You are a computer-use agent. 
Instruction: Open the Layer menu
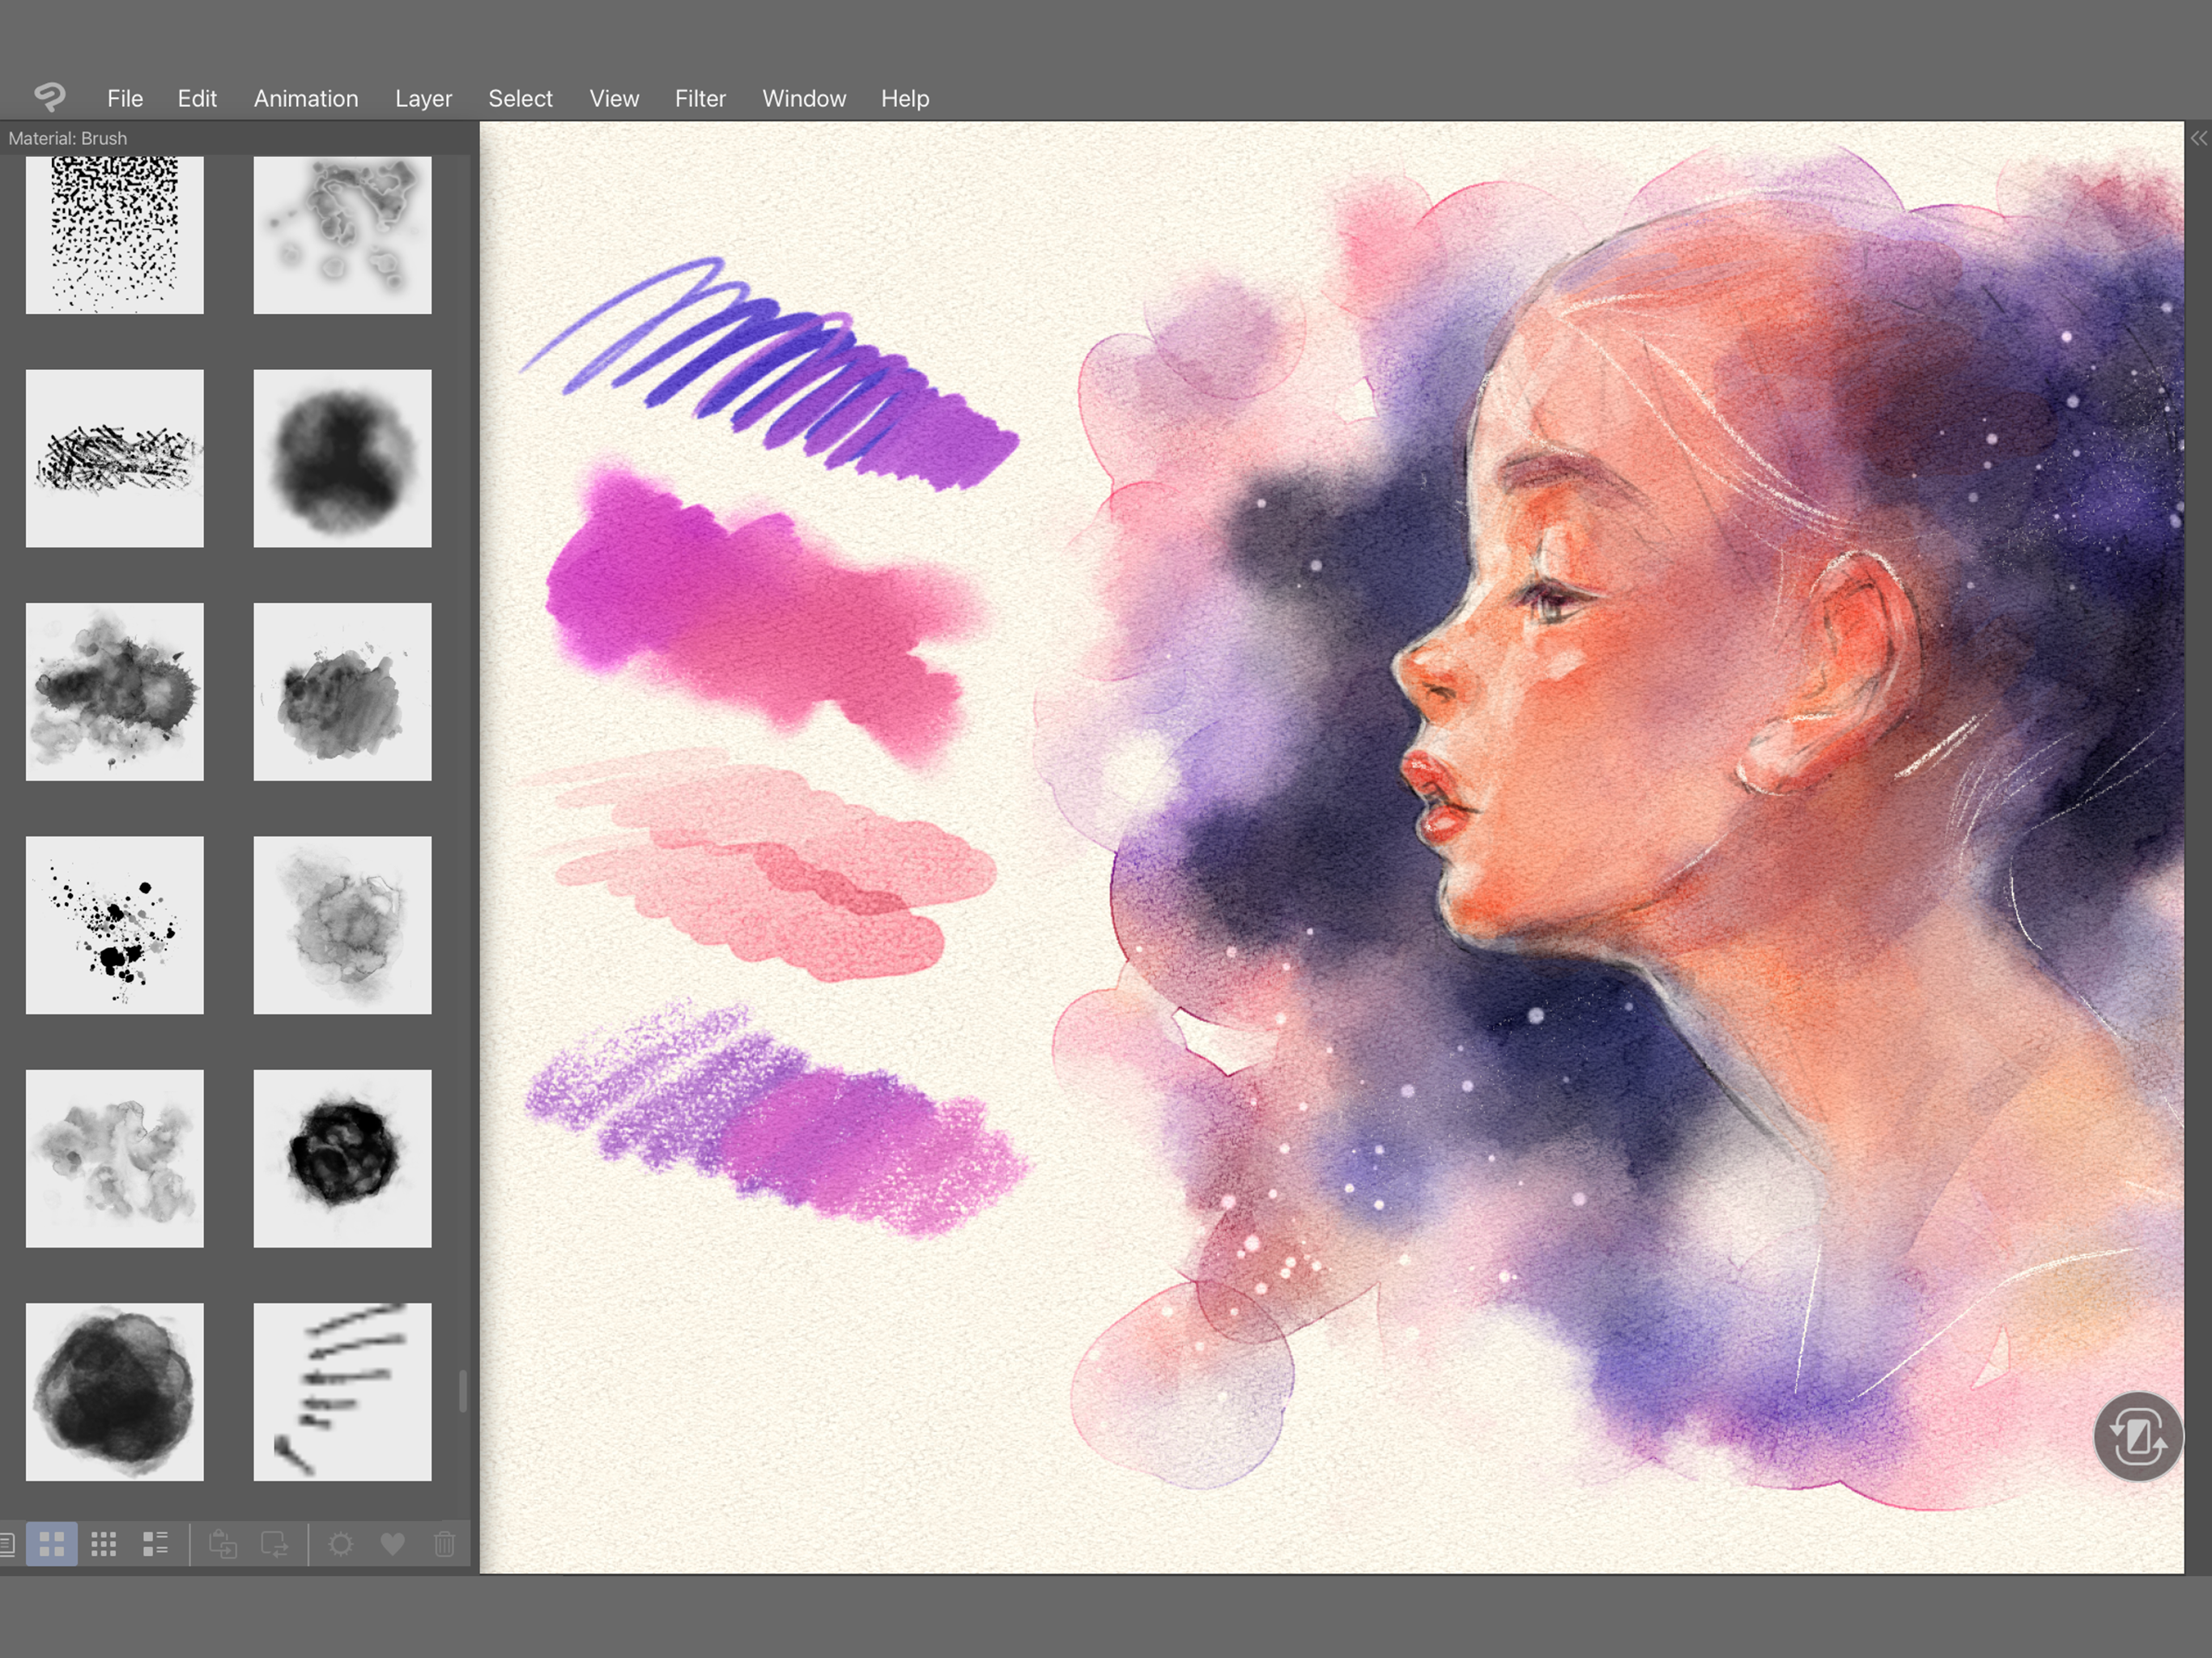tap(423, 99)
